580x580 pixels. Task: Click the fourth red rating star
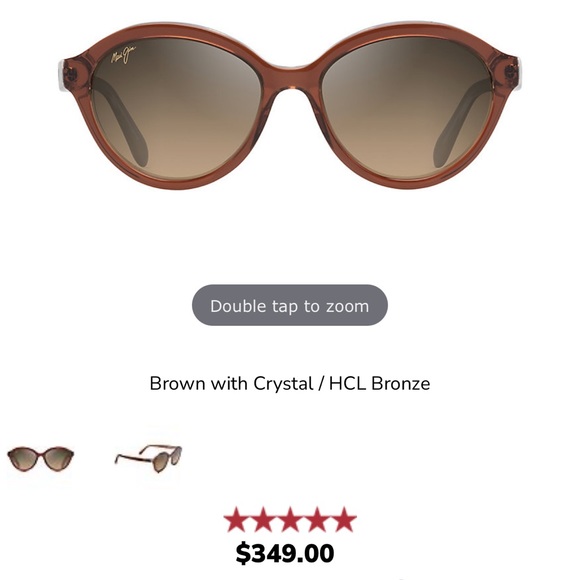317,519
